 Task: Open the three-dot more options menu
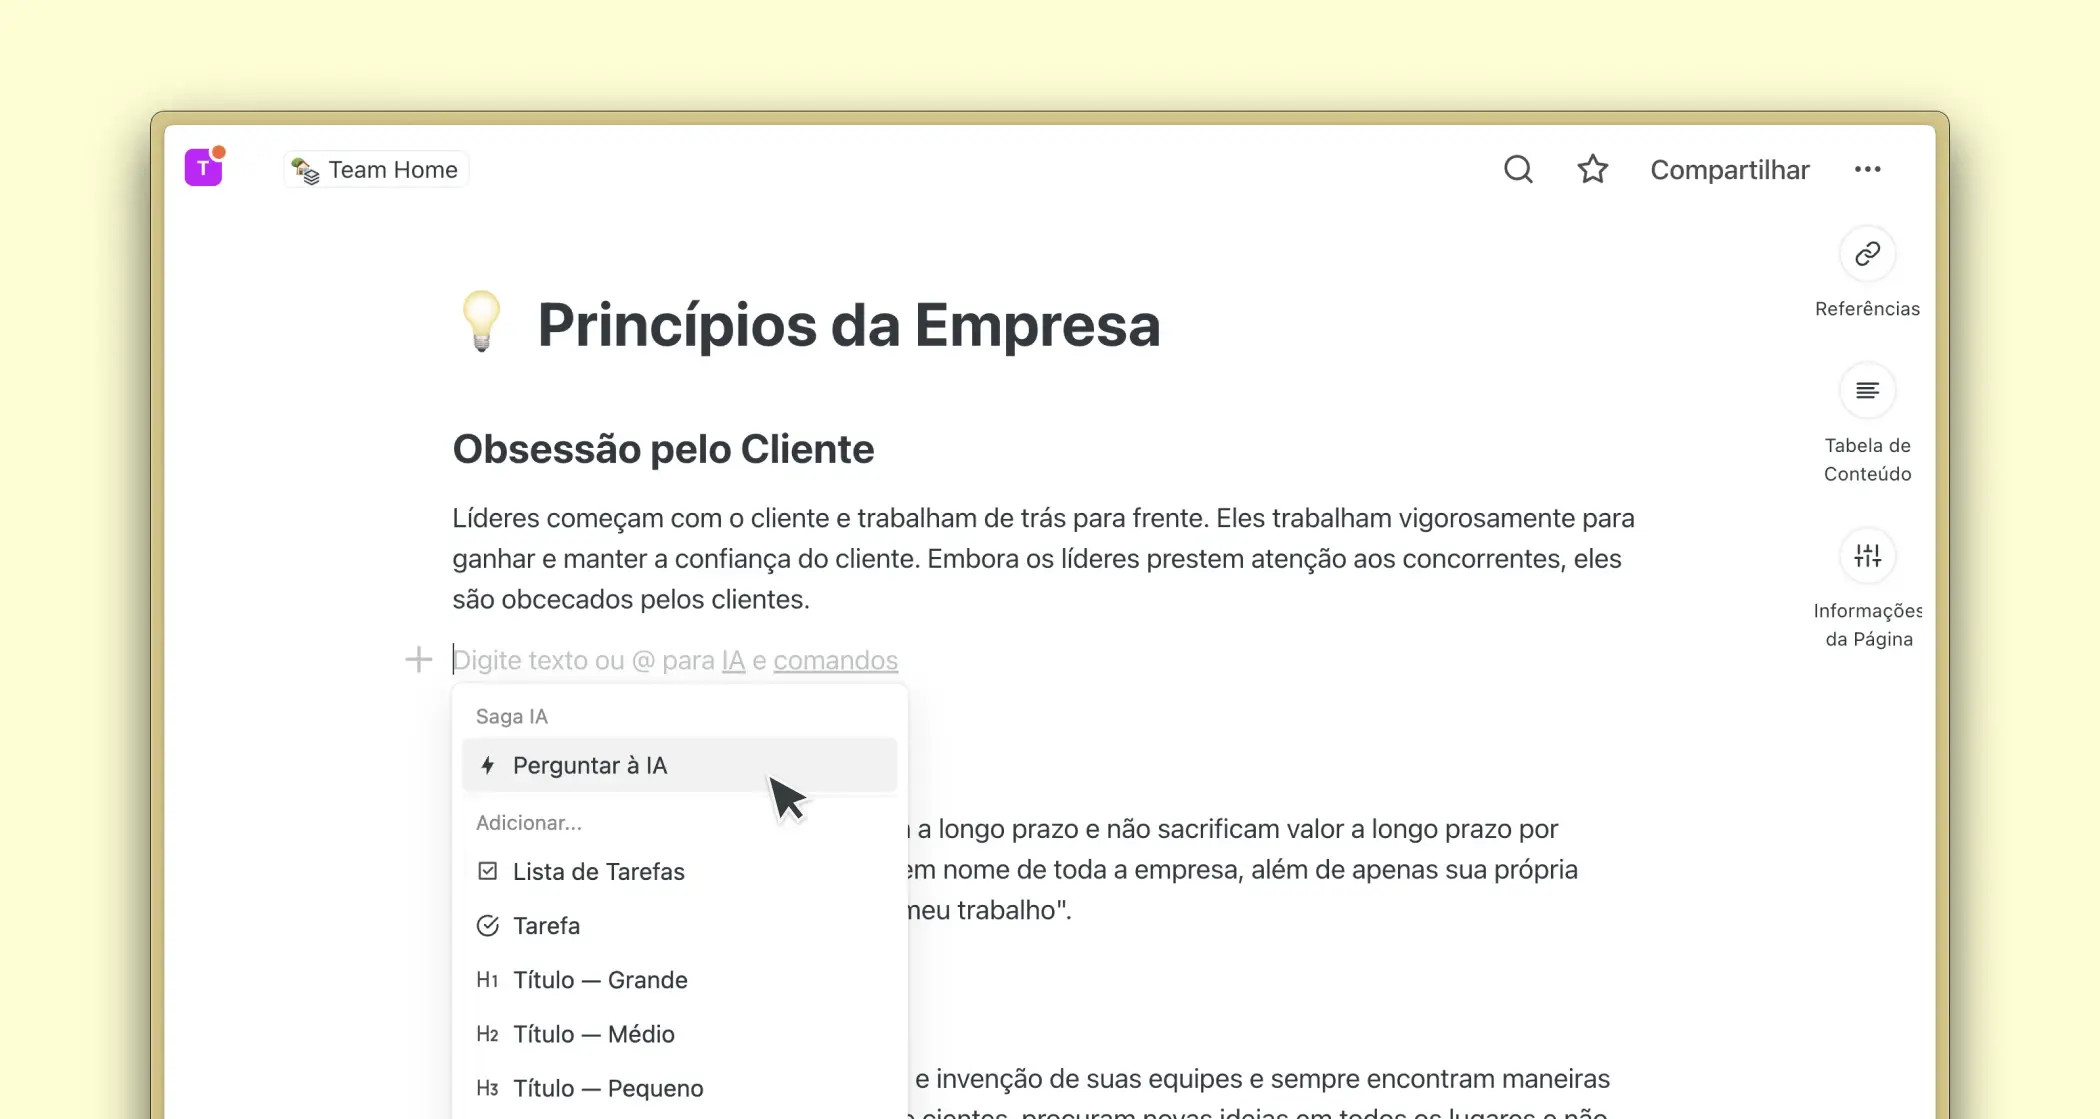[x=1867, y=169]
